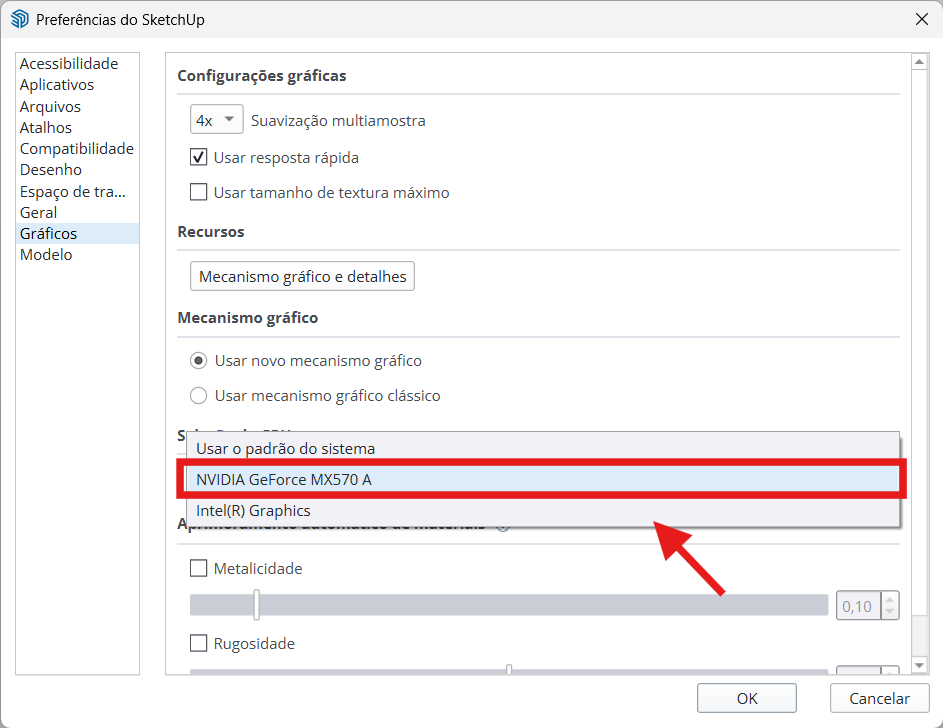Pick Usar o padrão do sistema option

pyautogui.click(x=286, y=448)
